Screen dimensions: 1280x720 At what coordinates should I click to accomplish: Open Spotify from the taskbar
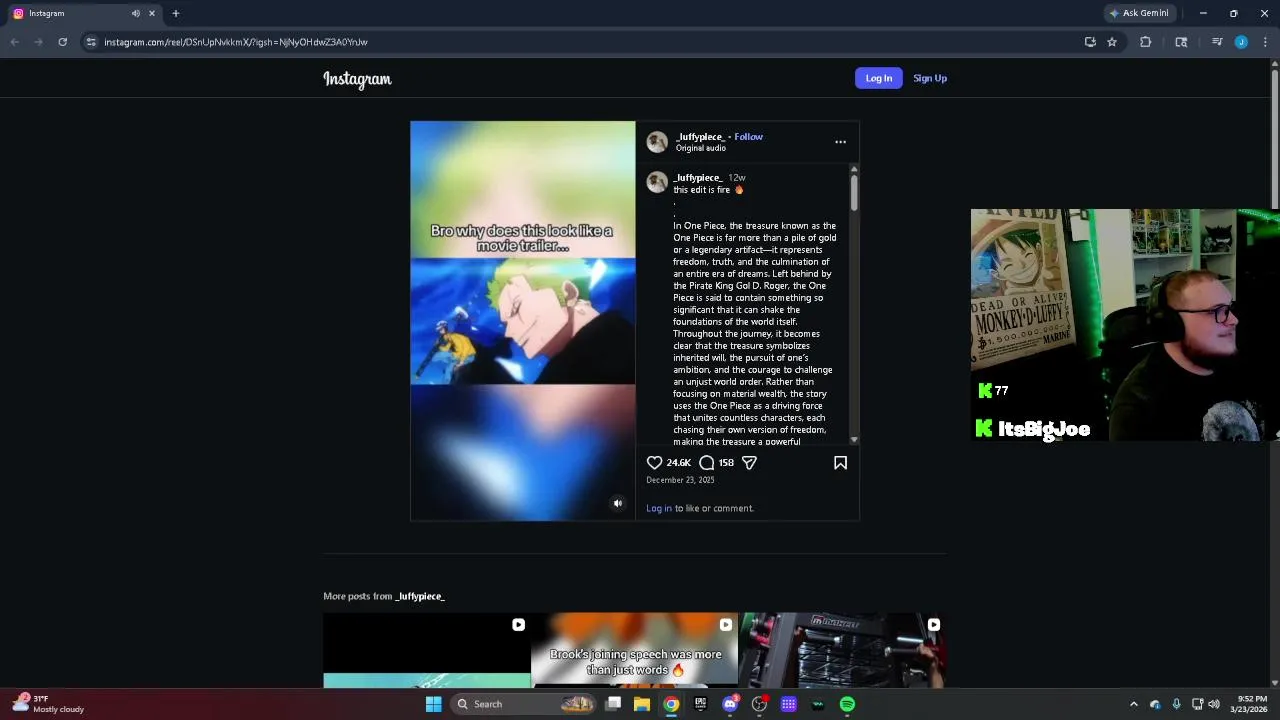(x=847, y=704)
